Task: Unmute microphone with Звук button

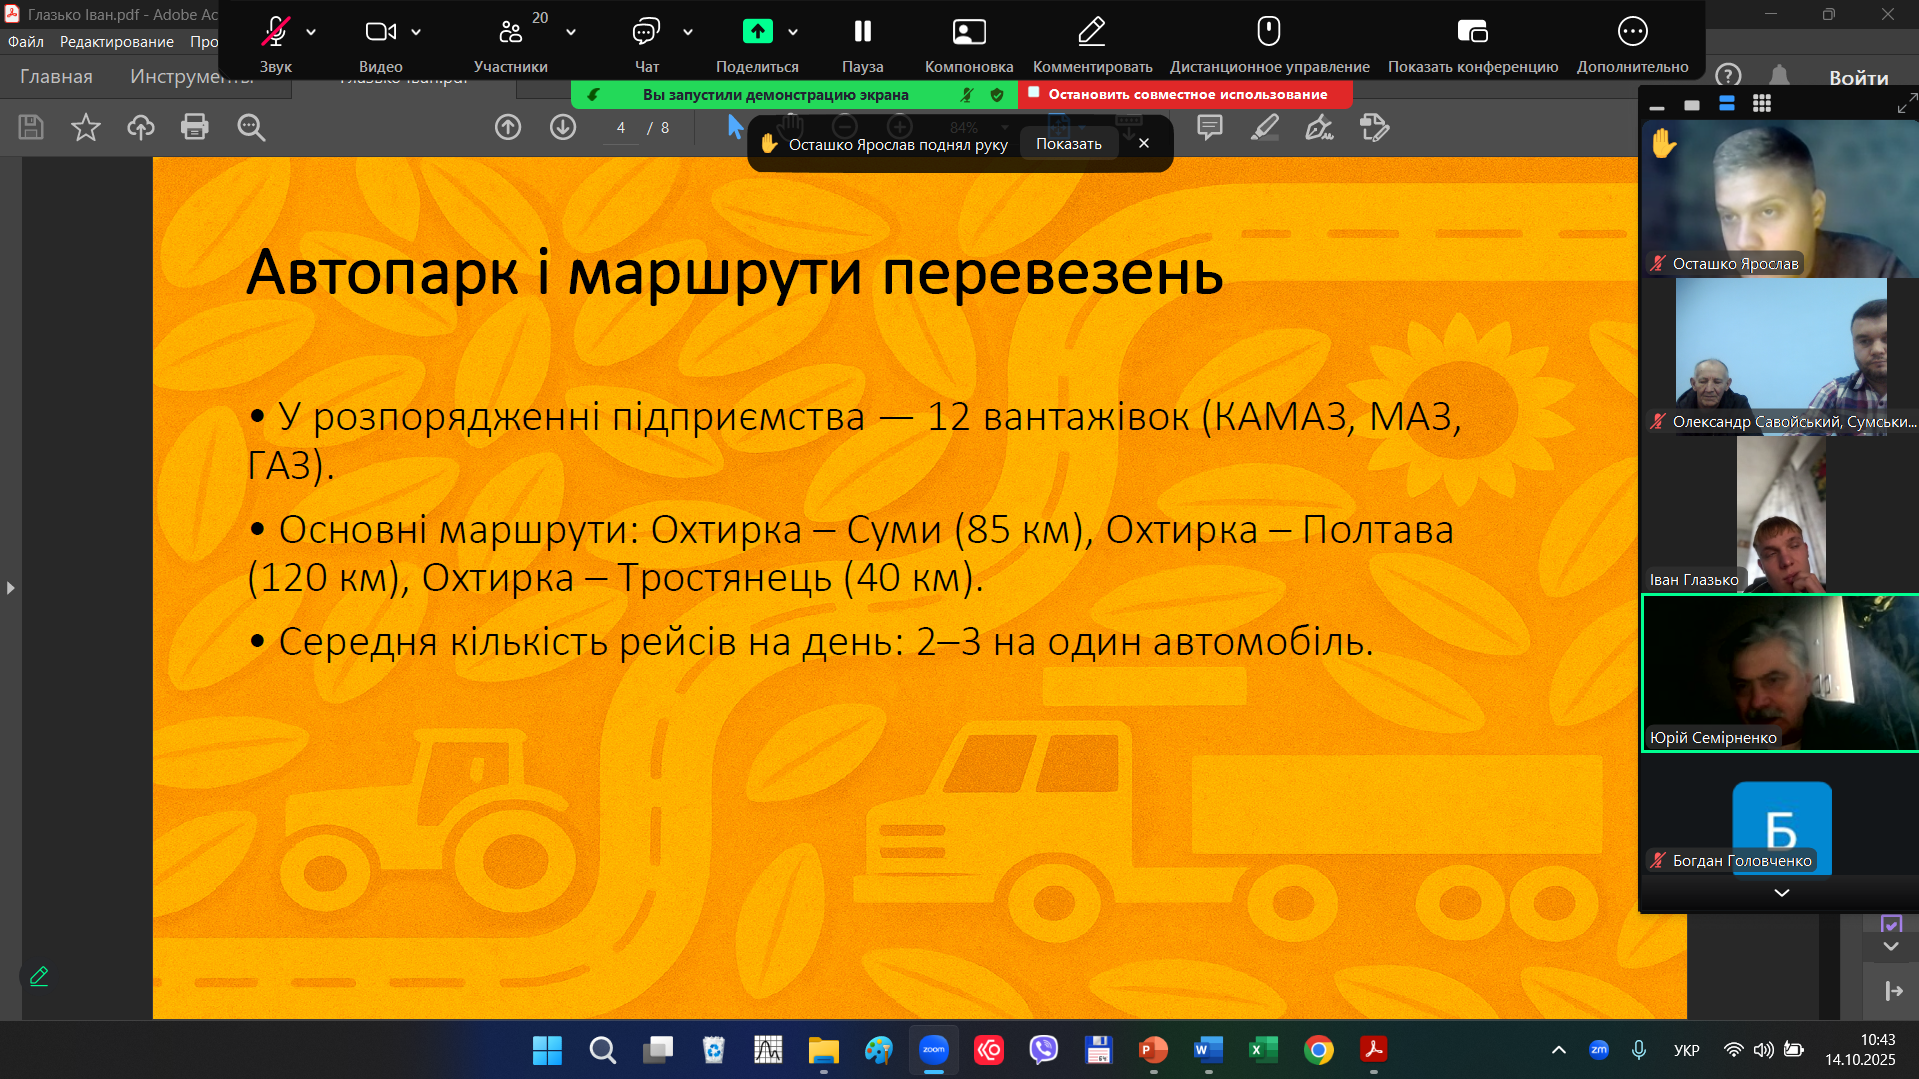Action: tap(275, 44)
